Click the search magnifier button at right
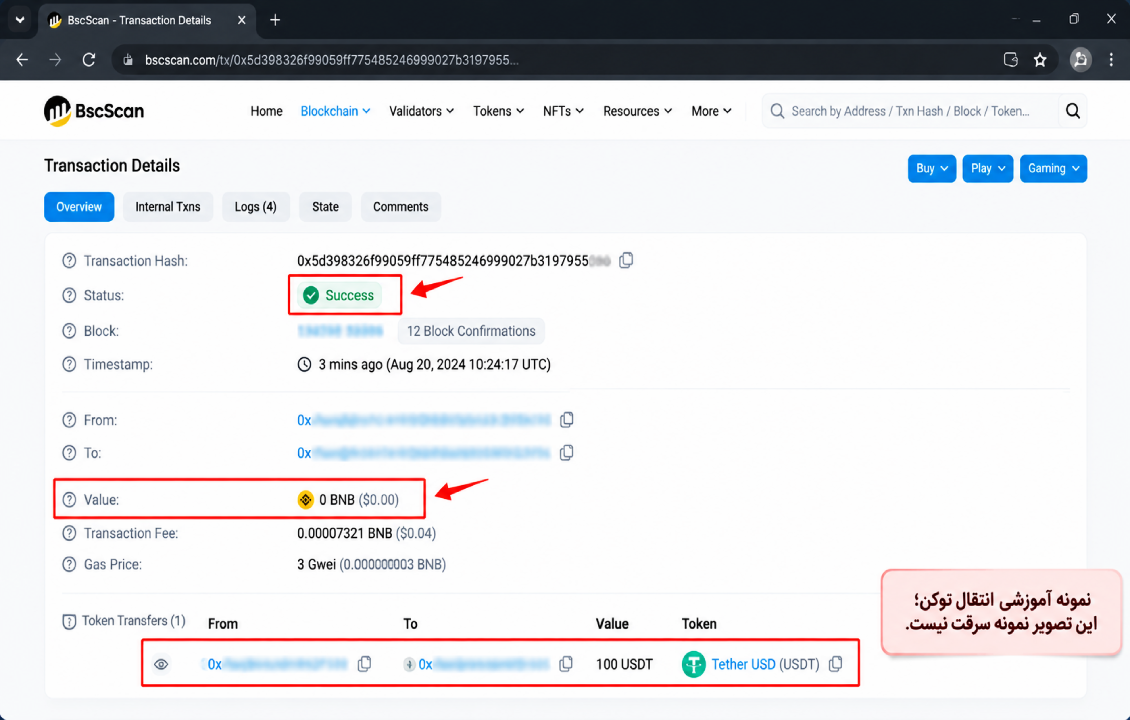 coord(1072,111)
